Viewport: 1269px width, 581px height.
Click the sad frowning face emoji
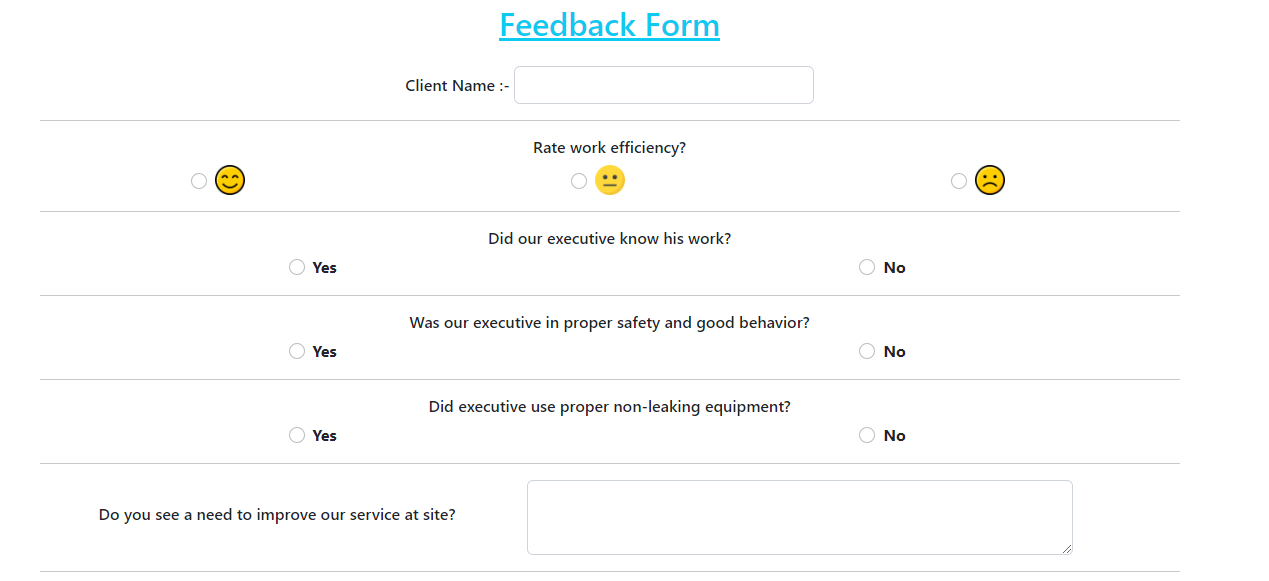click(990, 180)
